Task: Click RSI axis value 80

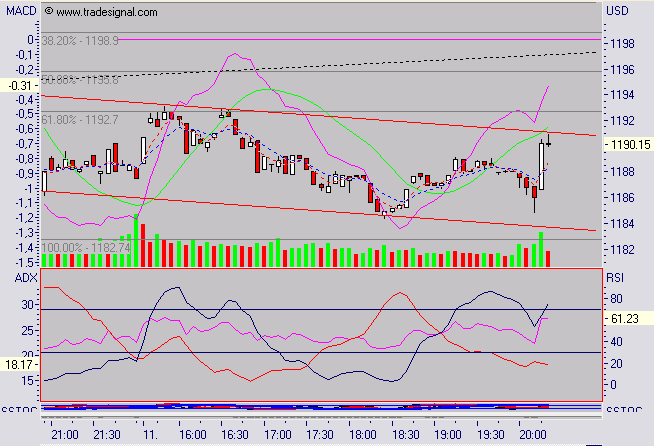Action: [616, 299]
